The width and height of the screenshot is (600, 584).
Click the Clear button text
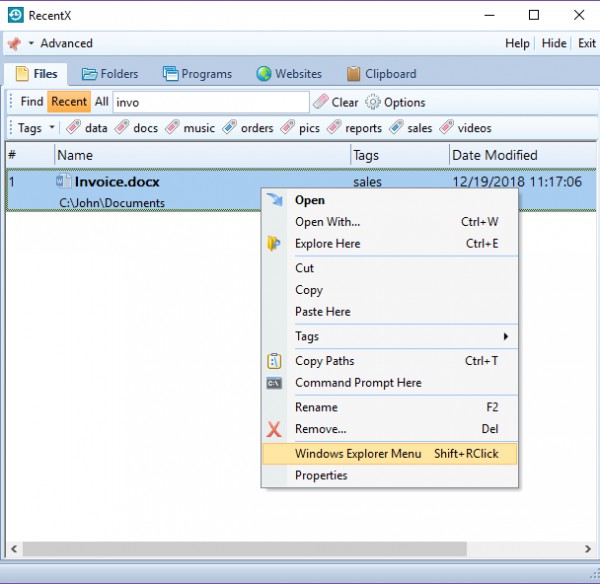345,102
